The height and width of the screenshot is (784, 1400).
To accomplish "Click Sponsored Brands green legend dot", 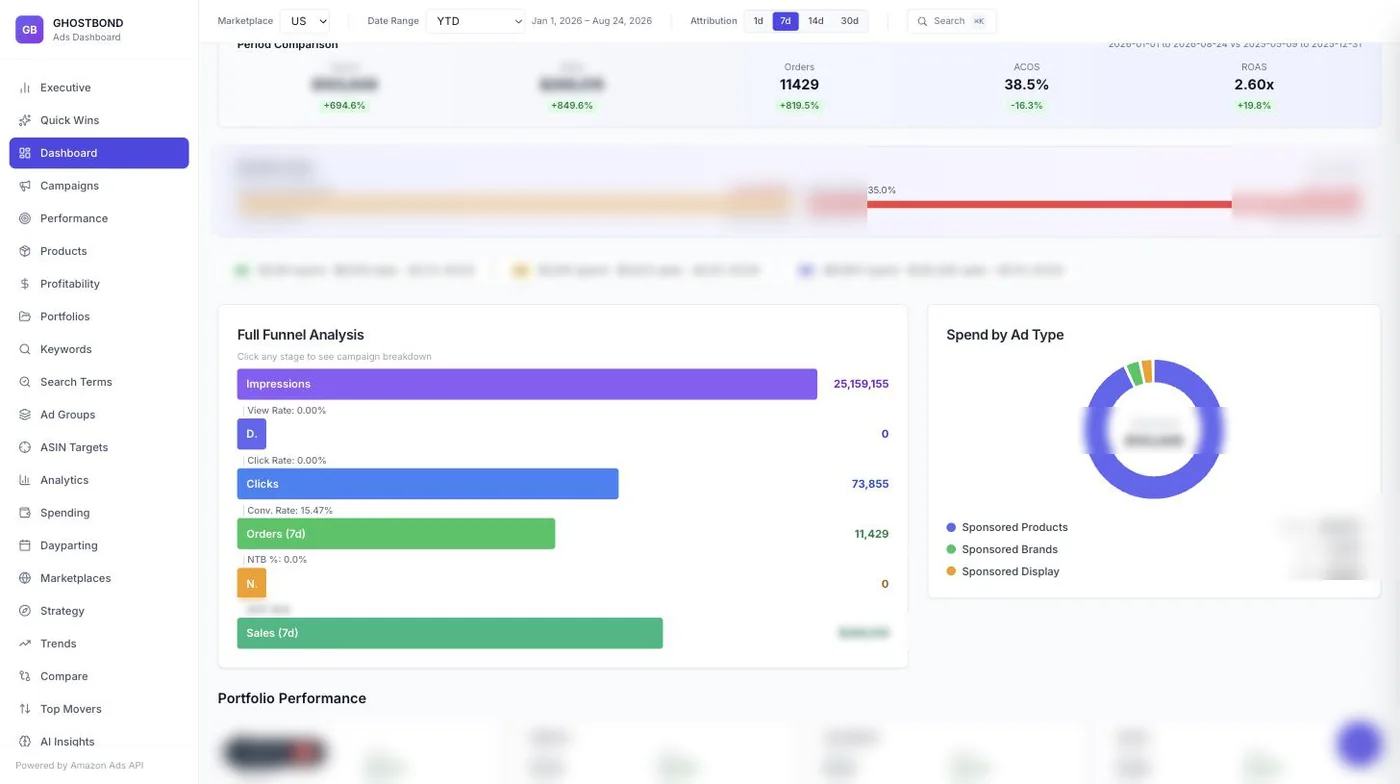I will tap(951, 549).
